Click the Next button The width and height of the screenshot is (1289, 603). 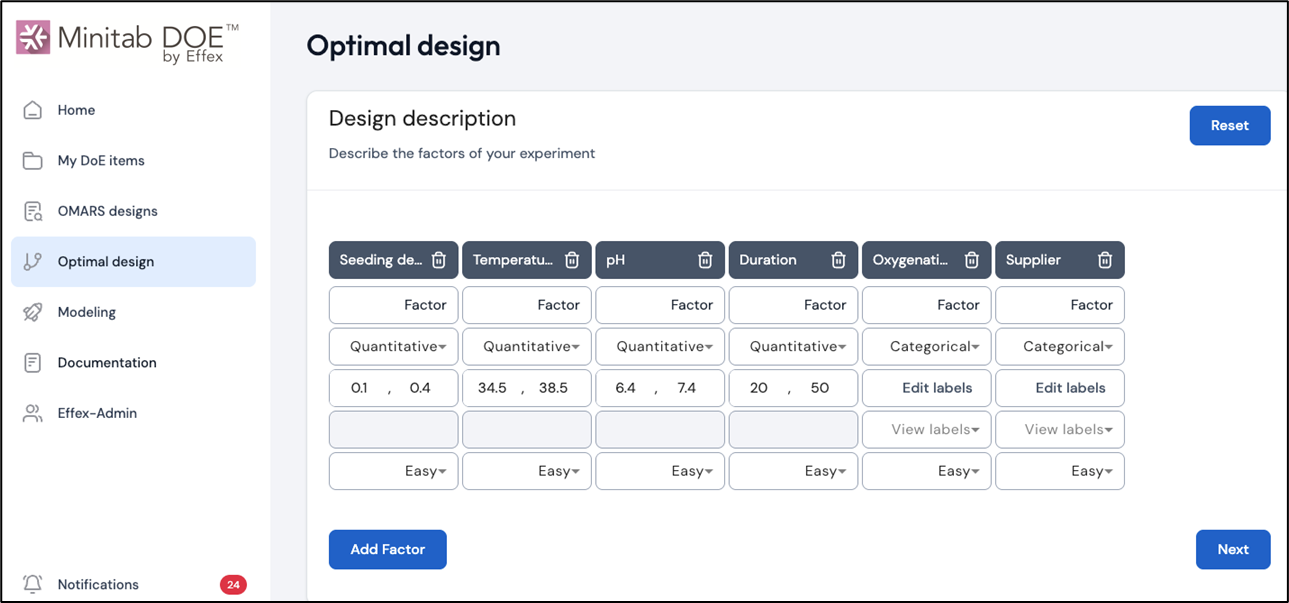coord(1233,549)
